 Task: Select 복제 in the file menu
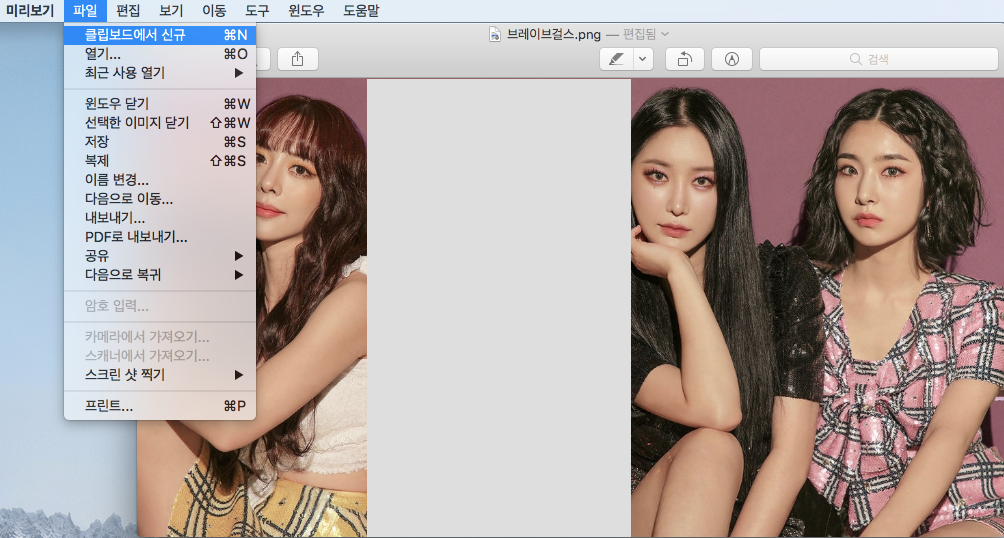tap(160, 161)
